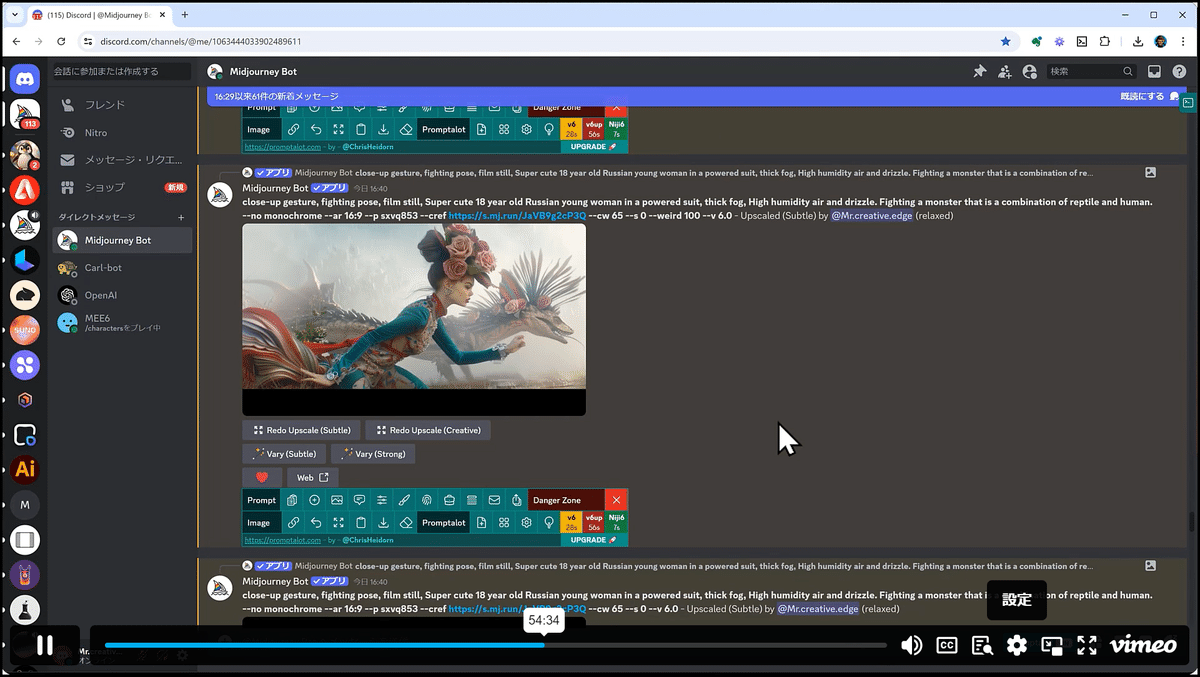Open the Nitro menu item

[x=122, y=132]
